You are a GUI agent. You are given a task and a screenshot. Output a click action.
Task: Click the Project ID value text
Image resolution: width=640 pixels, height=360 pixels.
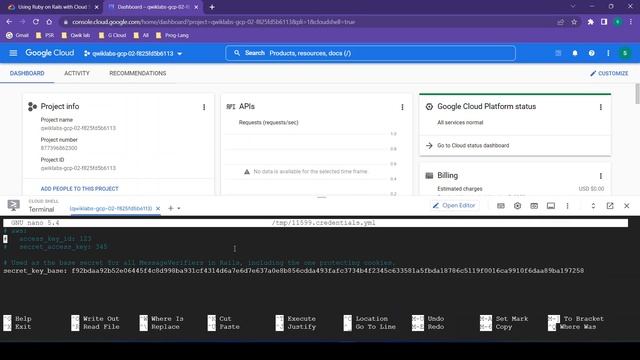(78, 168)
